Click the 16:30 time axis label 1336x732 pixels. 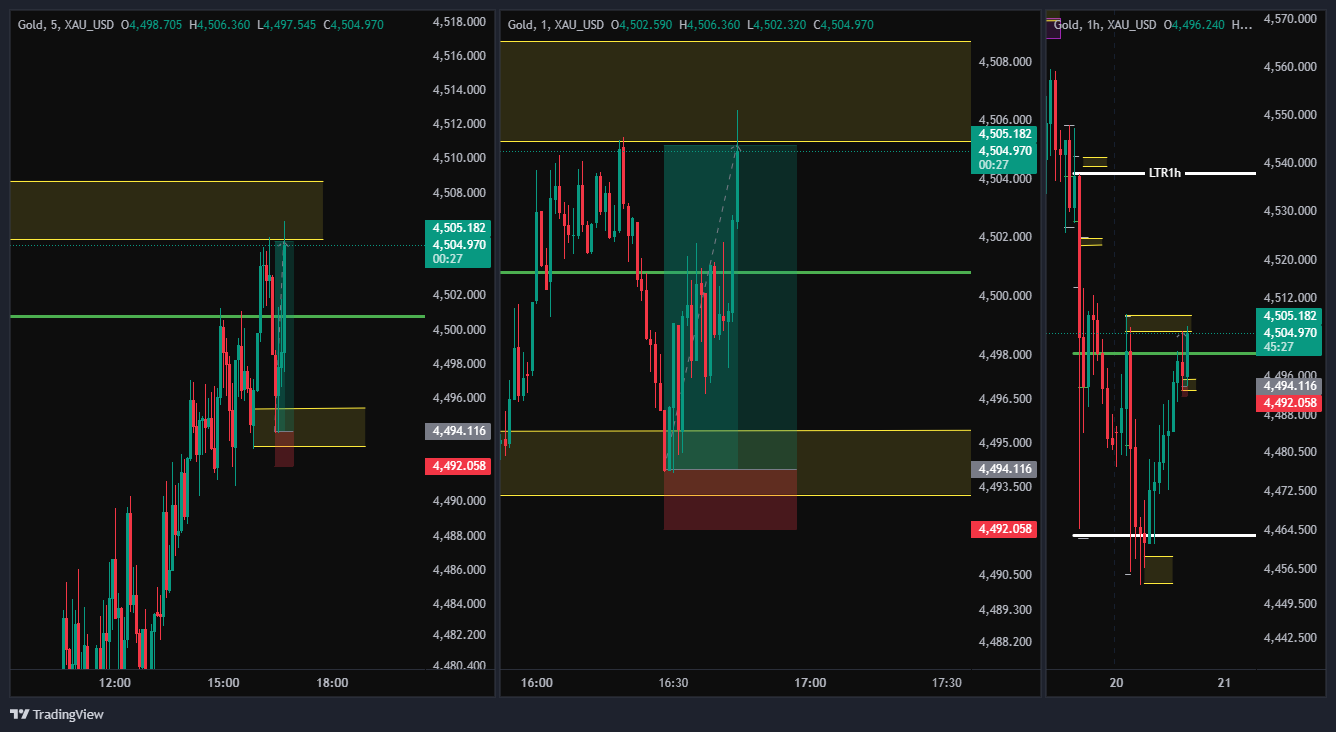[673, 683]
